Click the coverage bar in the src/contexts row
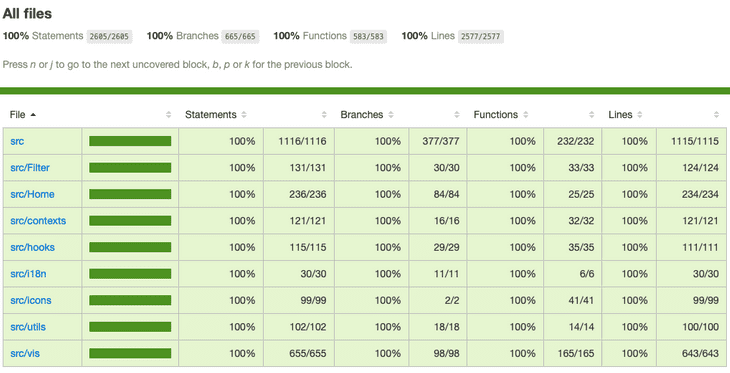The height and width of the screenshot is (373, 730). (x=130, y=221)
